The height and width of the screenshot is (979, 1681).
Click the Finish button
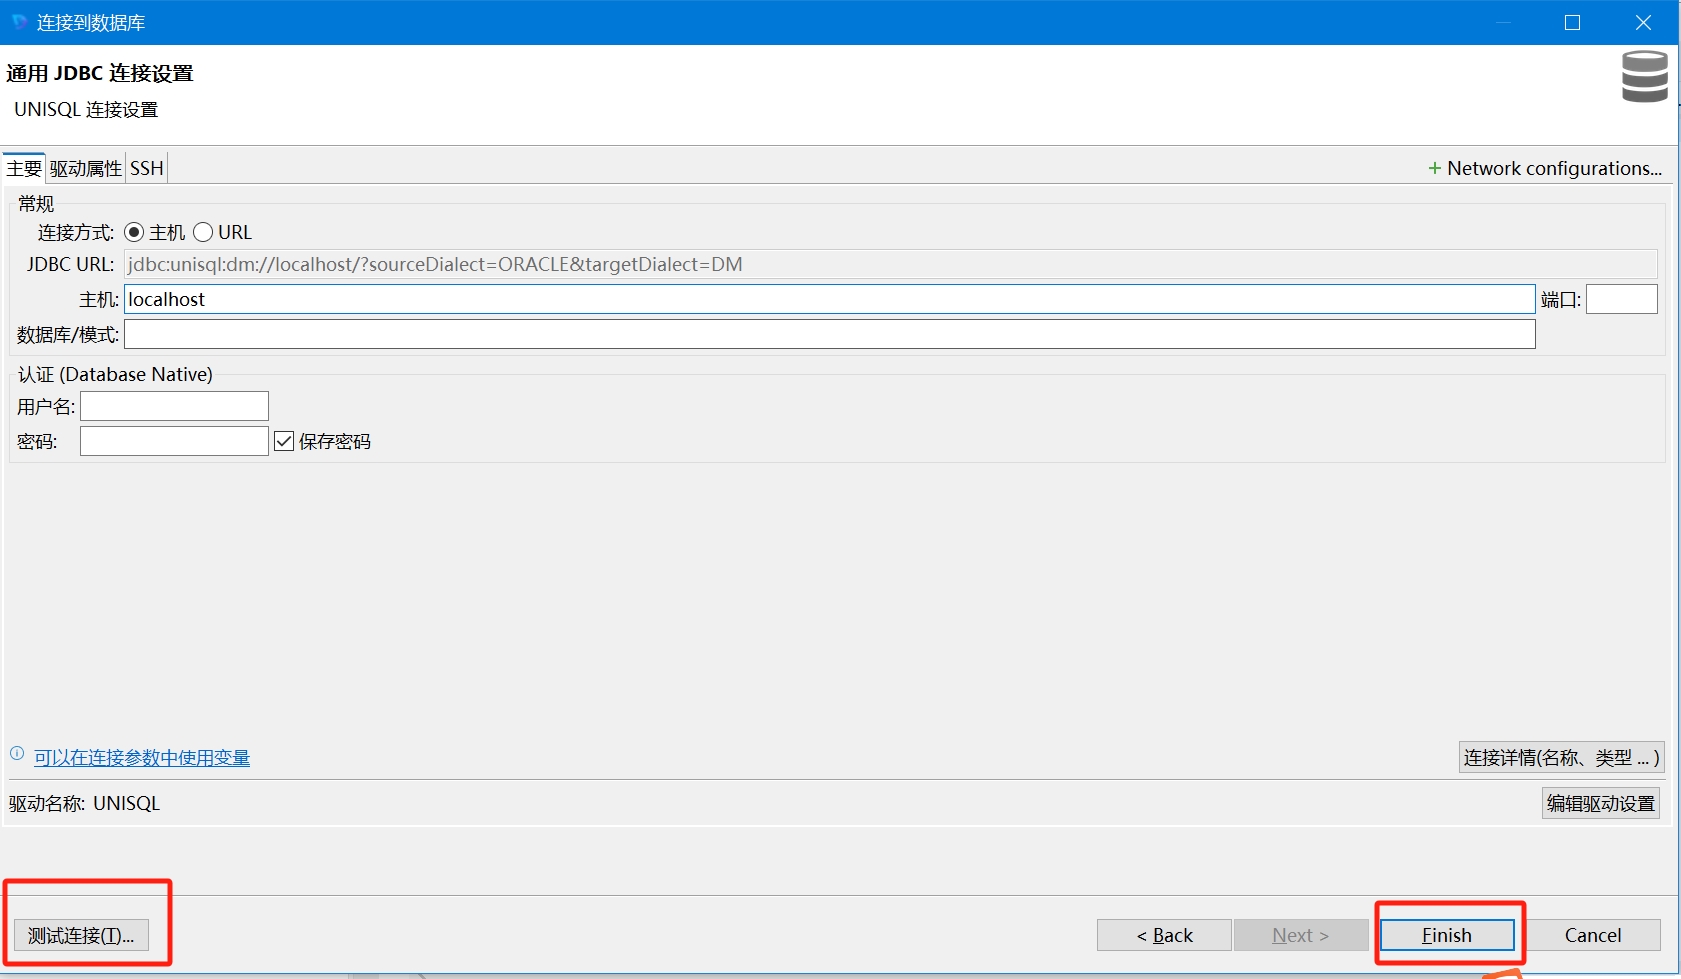(x=1447, y=935)
